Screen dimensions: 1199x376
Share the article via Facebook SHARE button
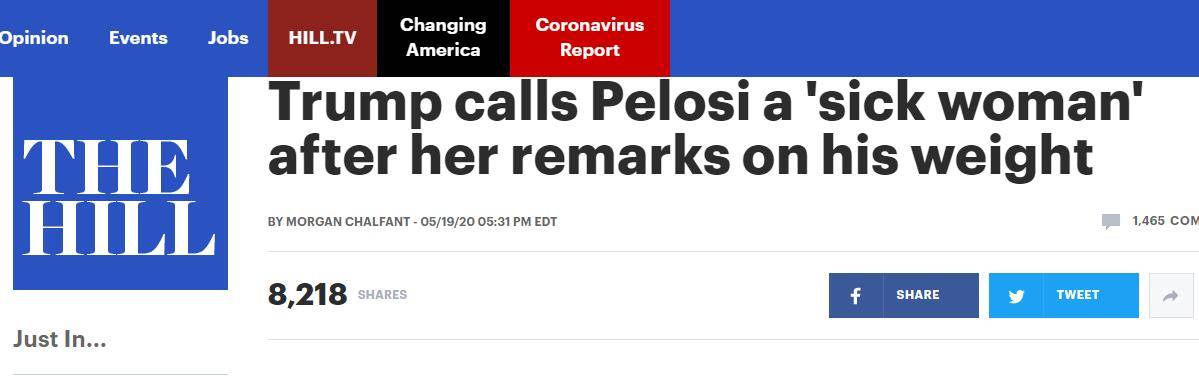click(x=904, y=296)
